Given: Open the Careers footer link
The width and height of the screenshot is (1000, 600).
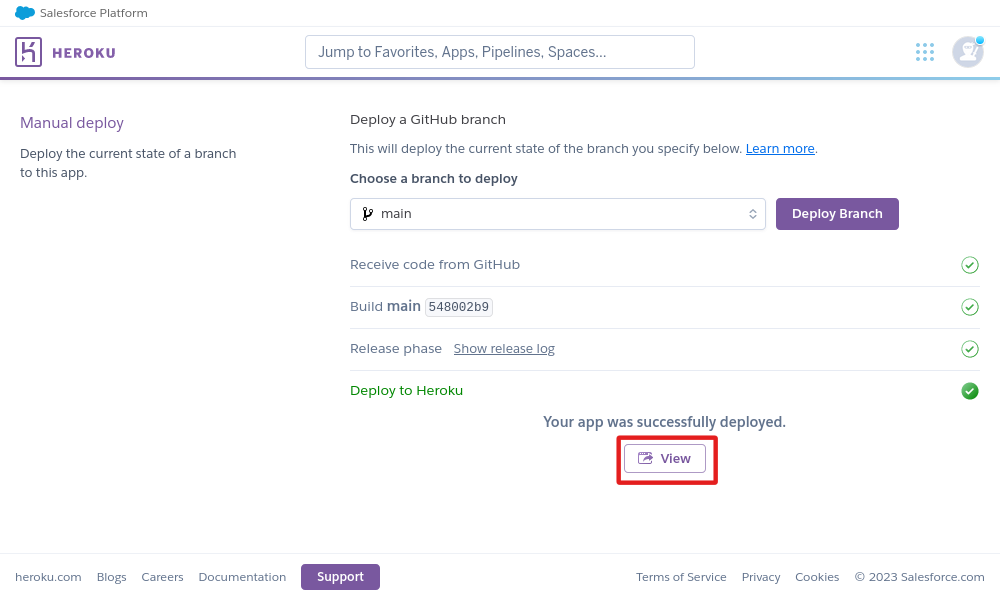Looking at the screenshot, I should click(162, 577).
